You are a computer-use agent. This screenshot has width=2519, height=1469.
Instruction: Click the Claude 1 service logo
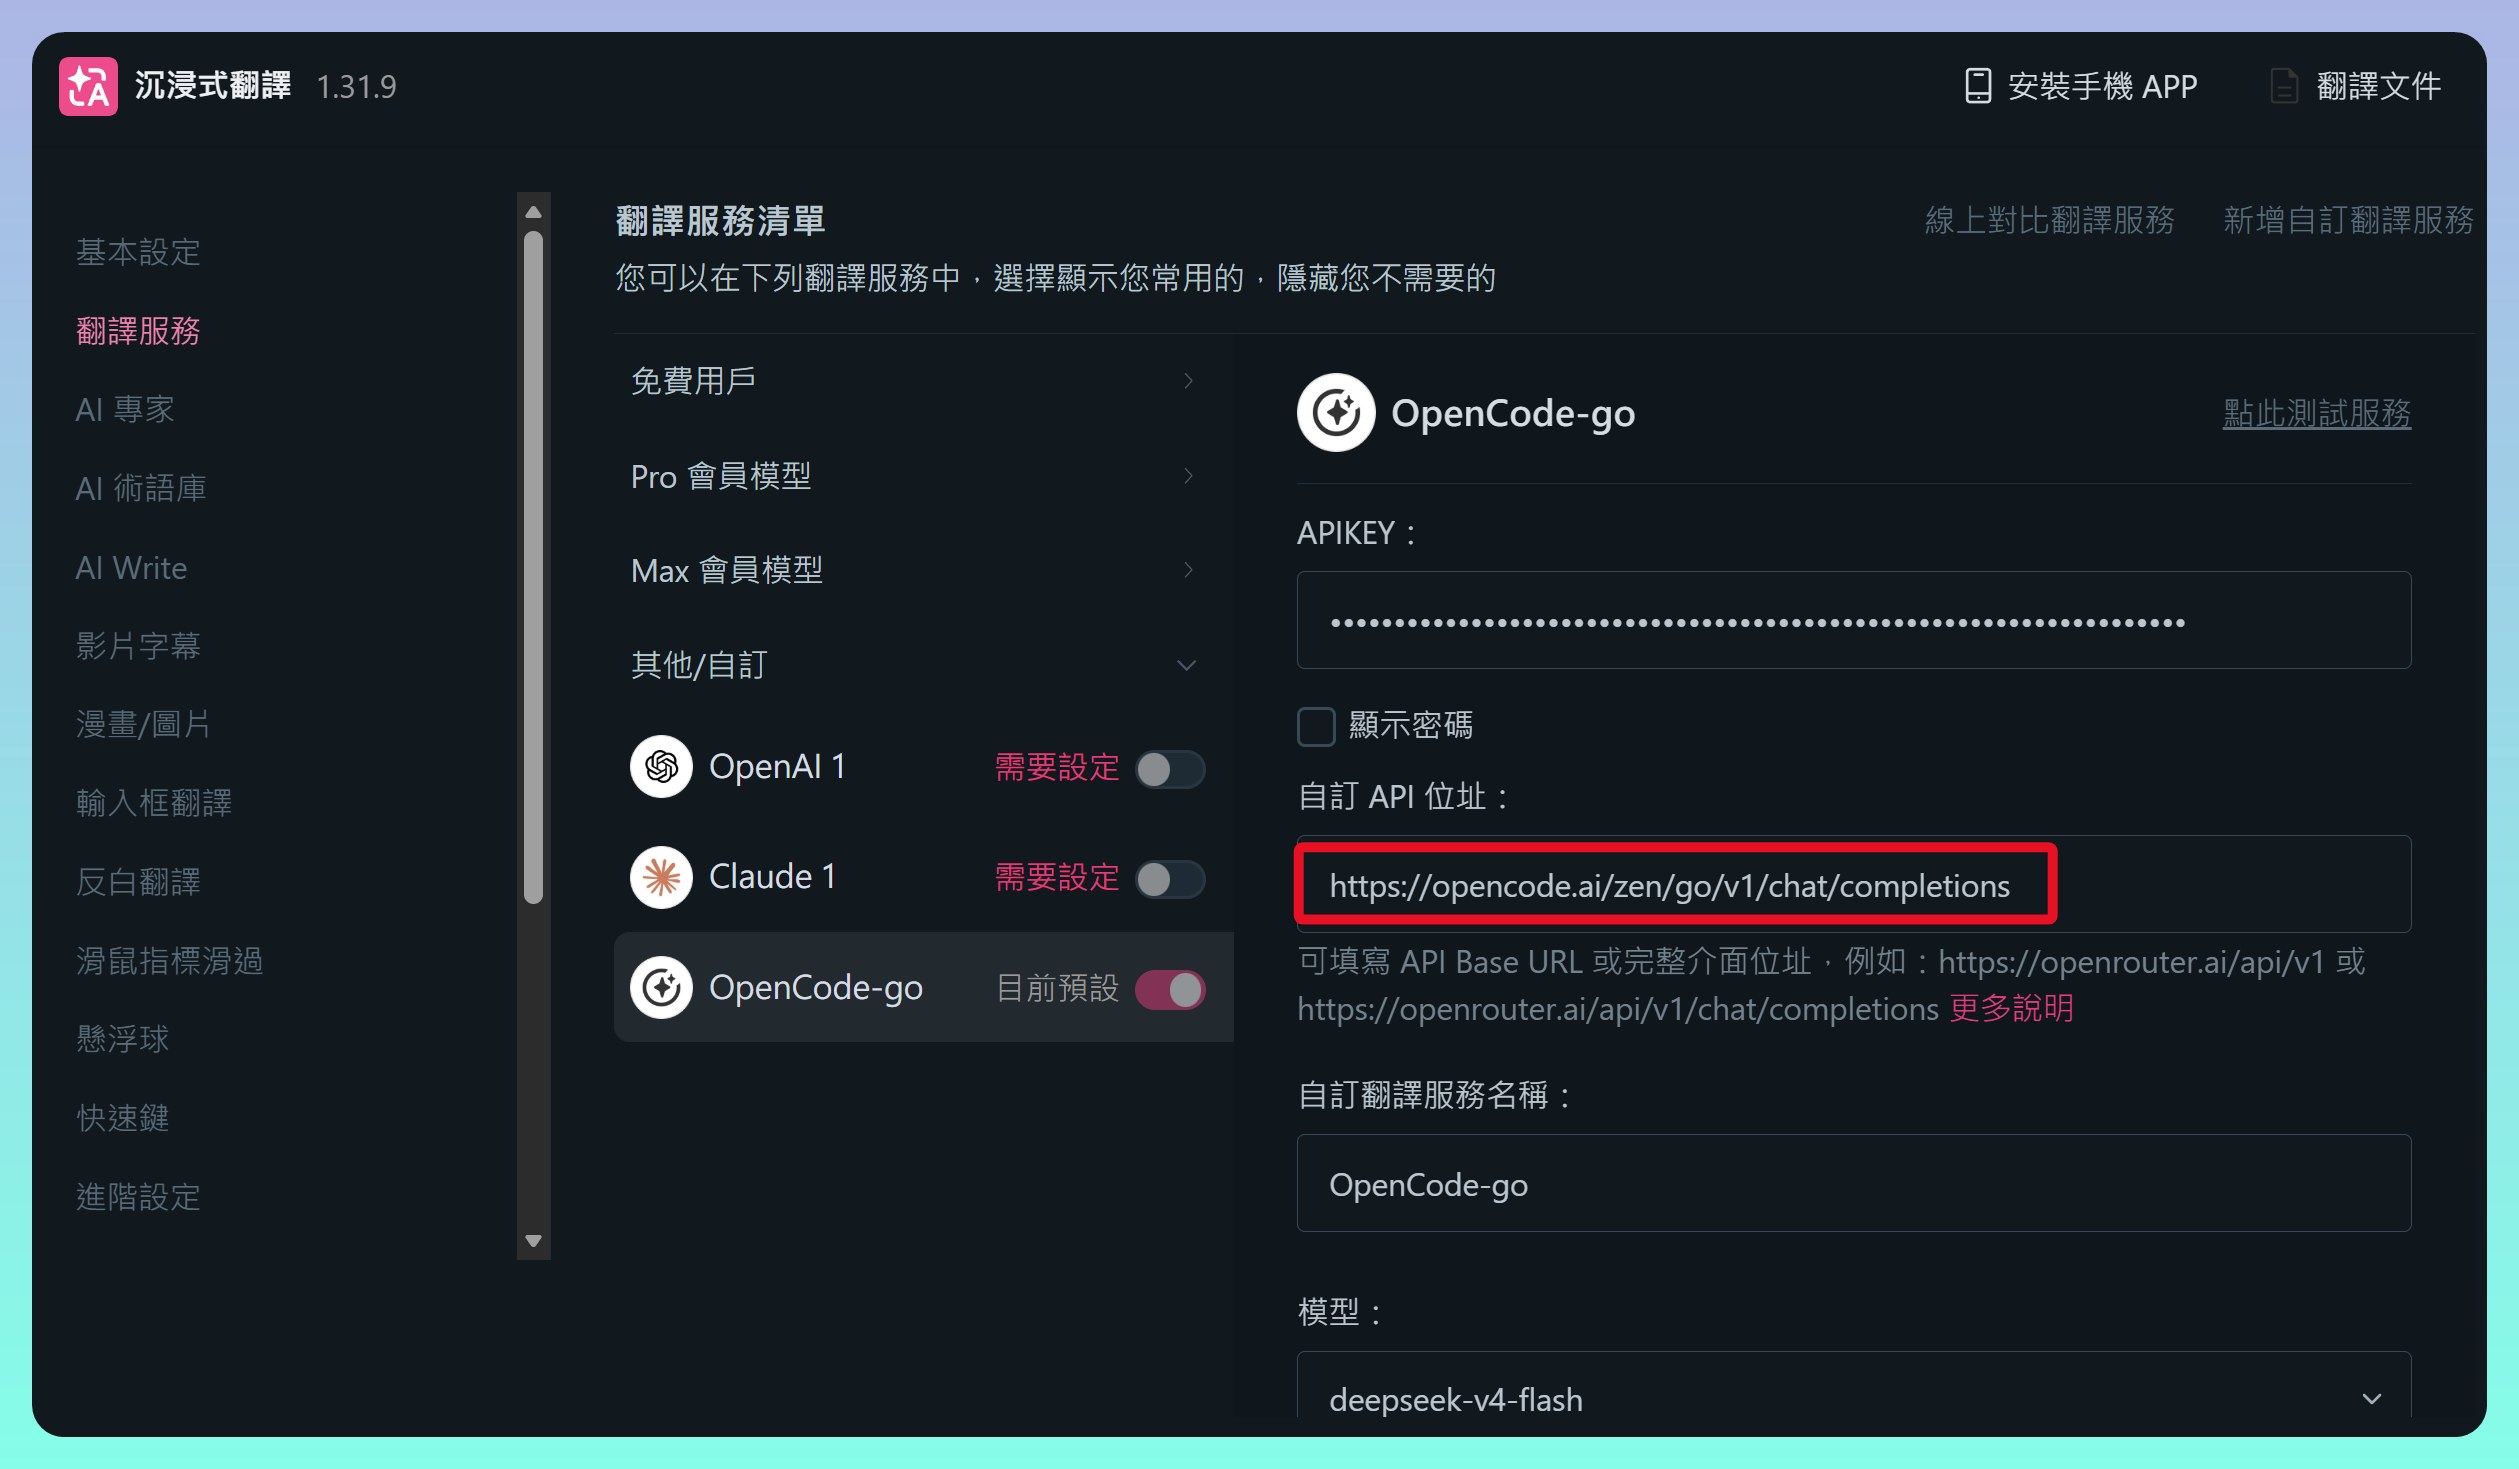click(x=661, y=877)
